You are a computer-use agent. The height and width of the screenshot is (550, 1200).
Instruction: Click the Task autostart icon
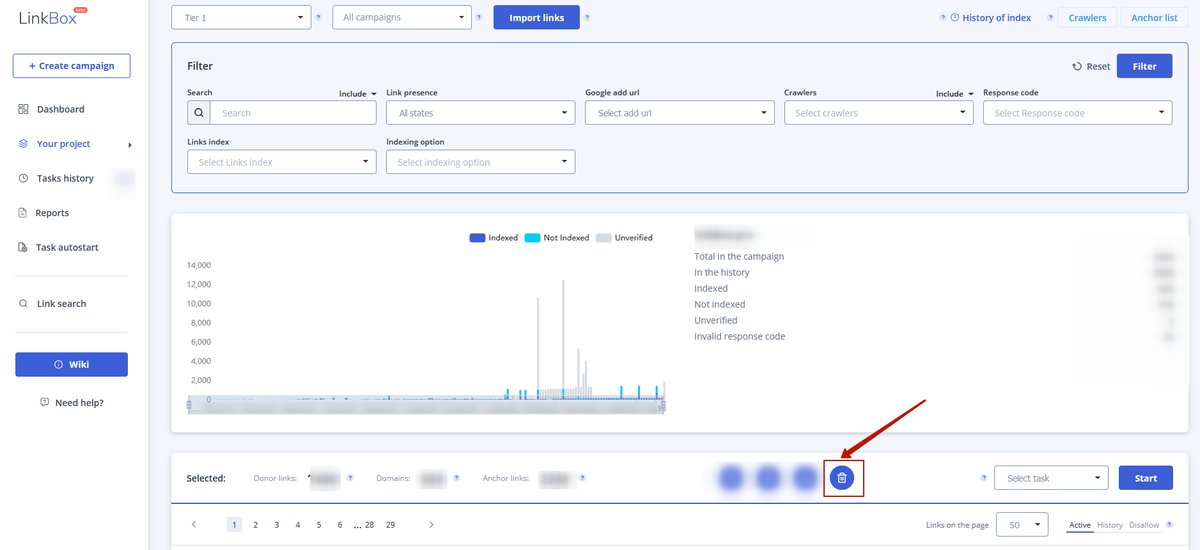pos(23,247)
